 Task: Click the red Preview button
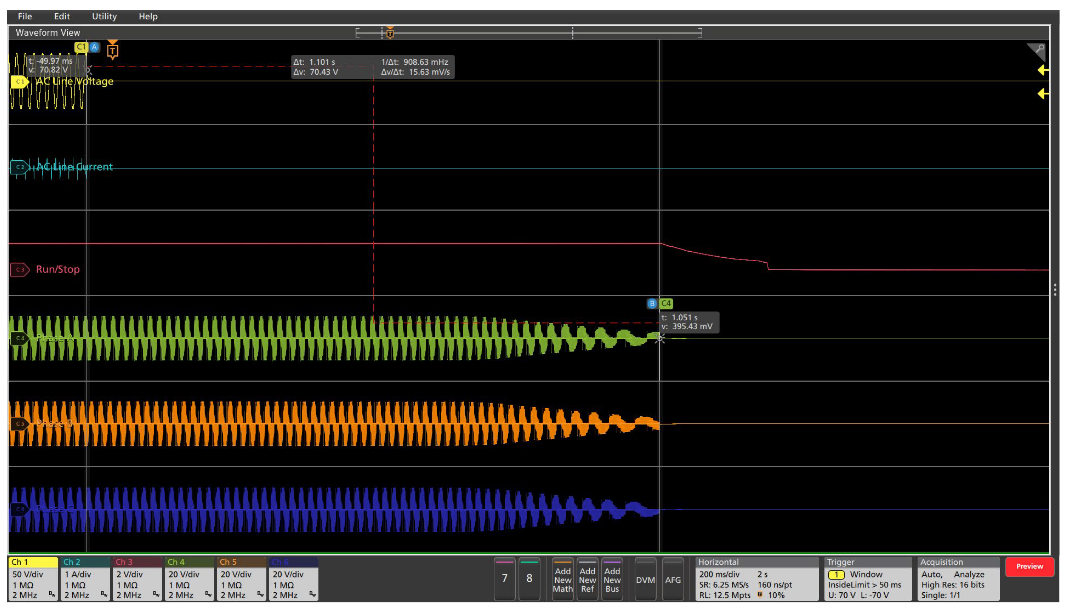(1029, 566)
